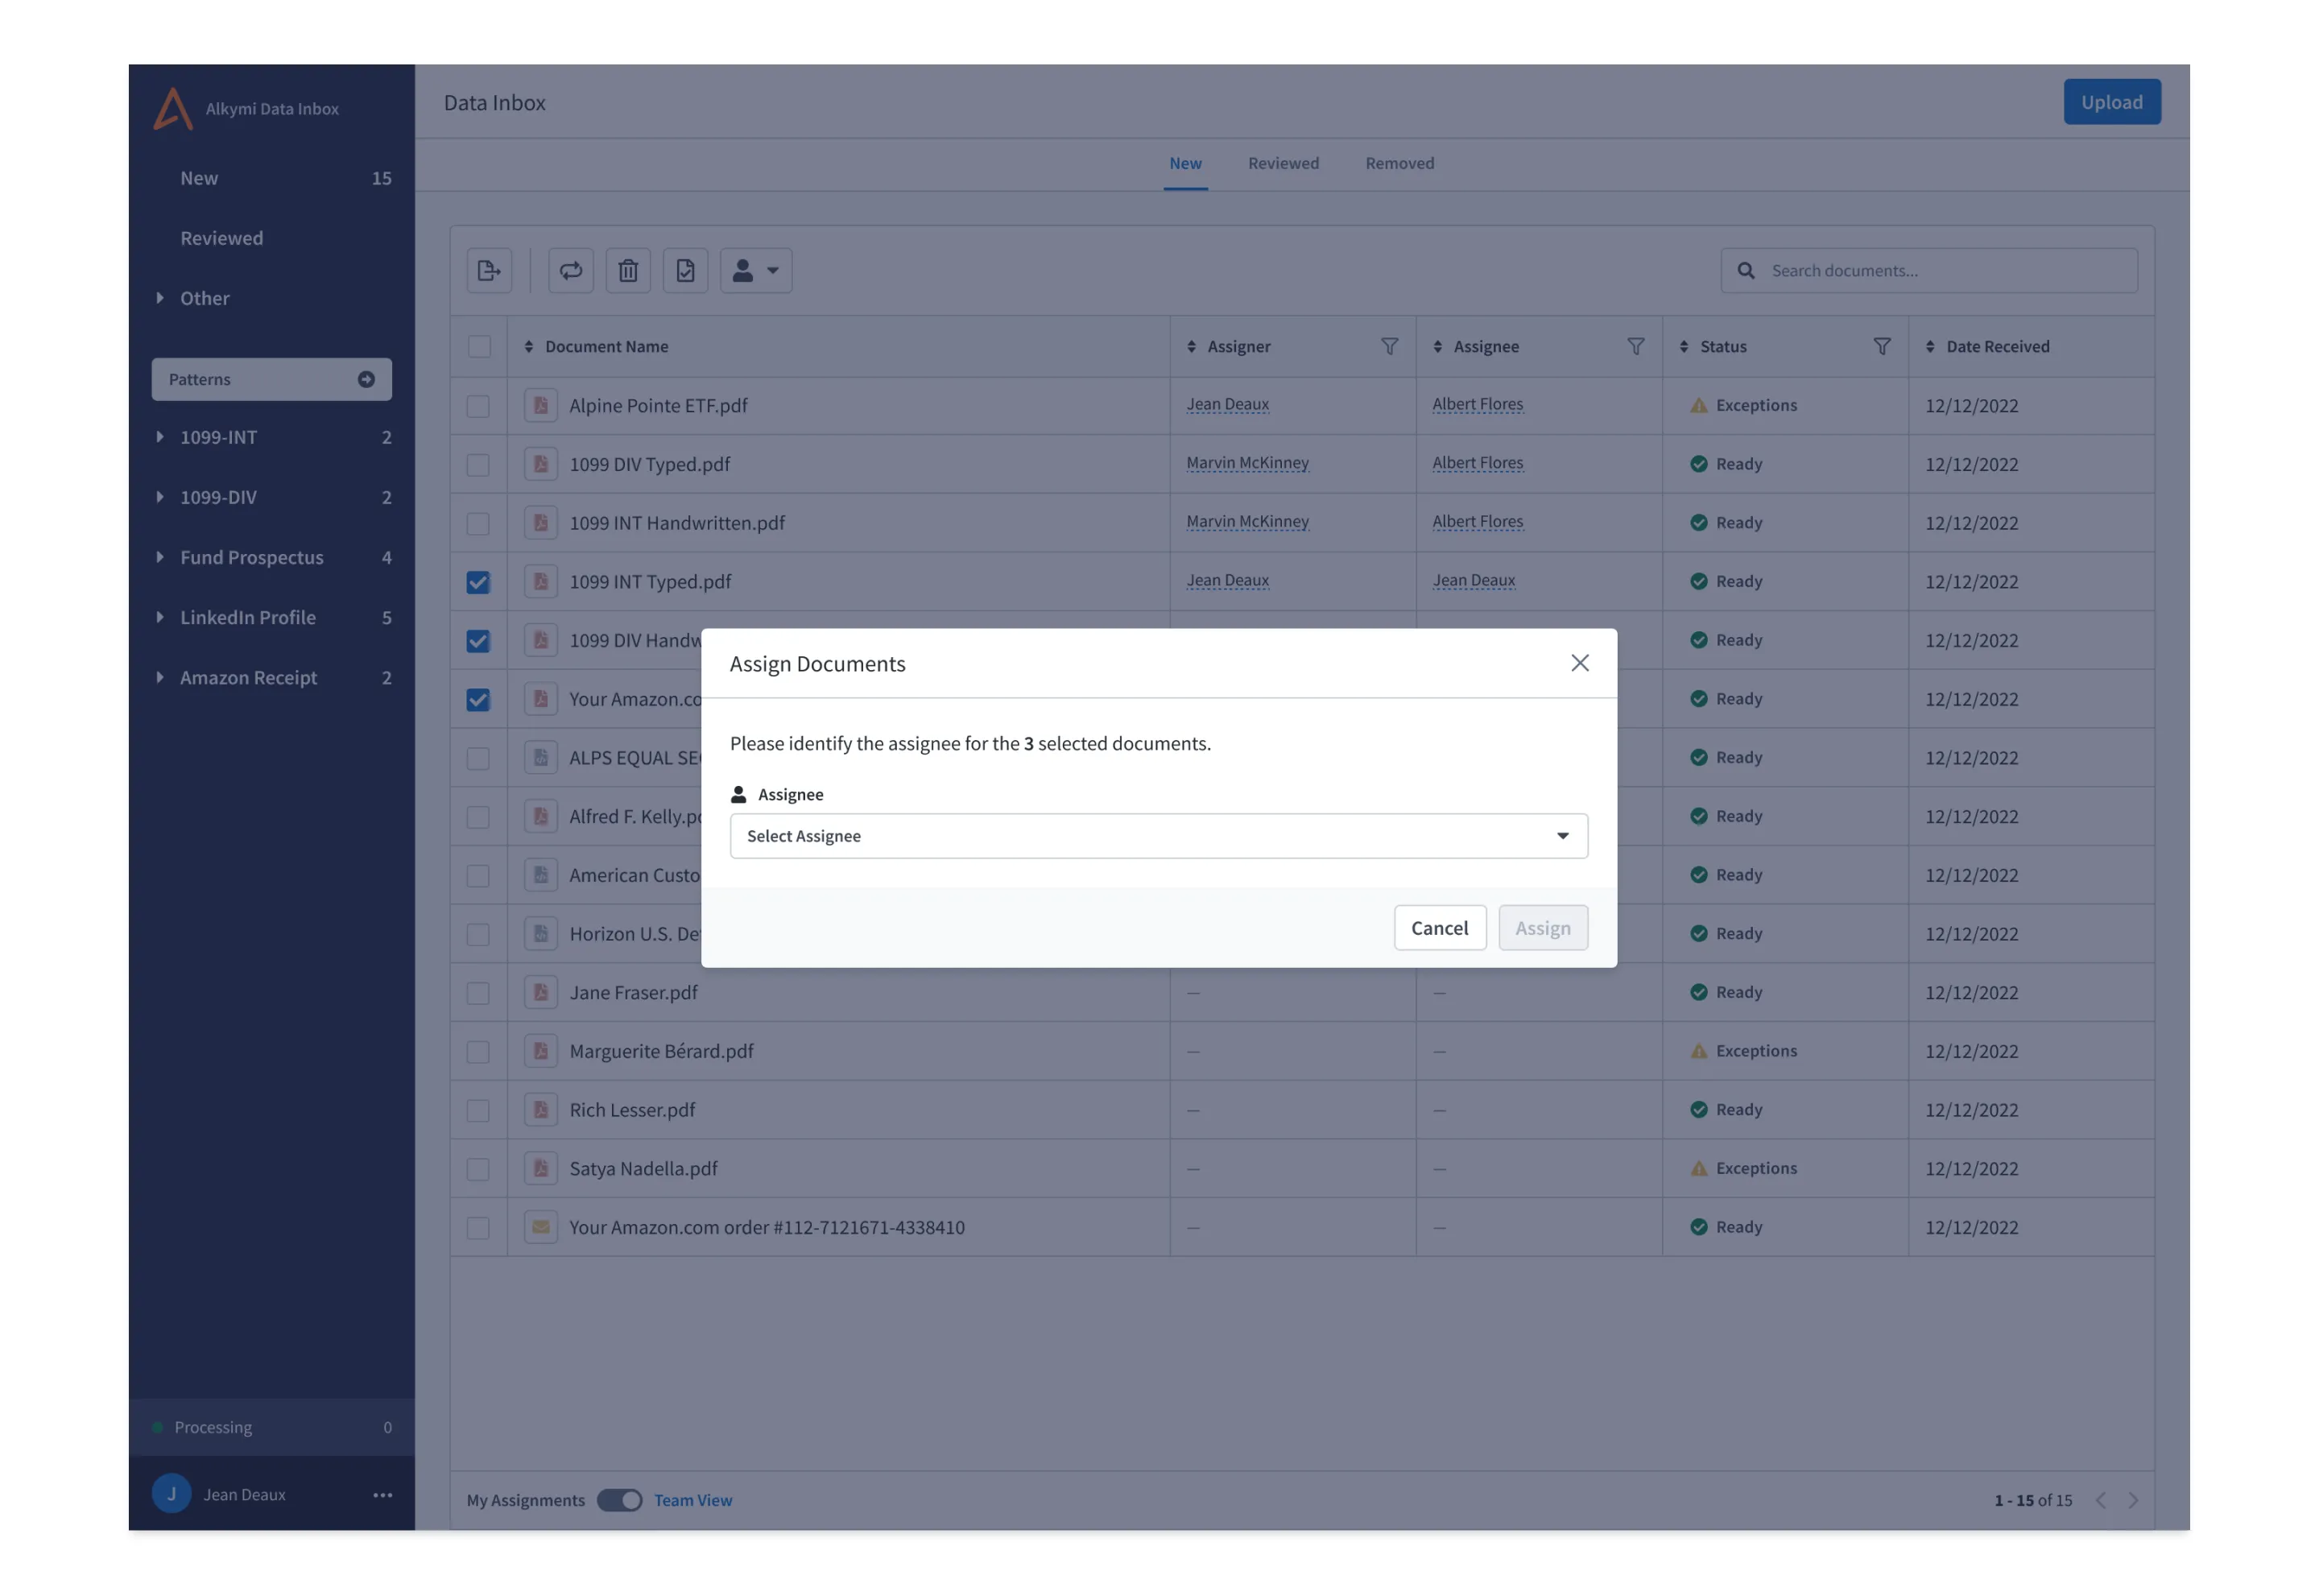The width and height of the screenshot is (2319, 1596).
Task: Expand the Amazon Receipt pattern
Action: (x=160, y=677)
